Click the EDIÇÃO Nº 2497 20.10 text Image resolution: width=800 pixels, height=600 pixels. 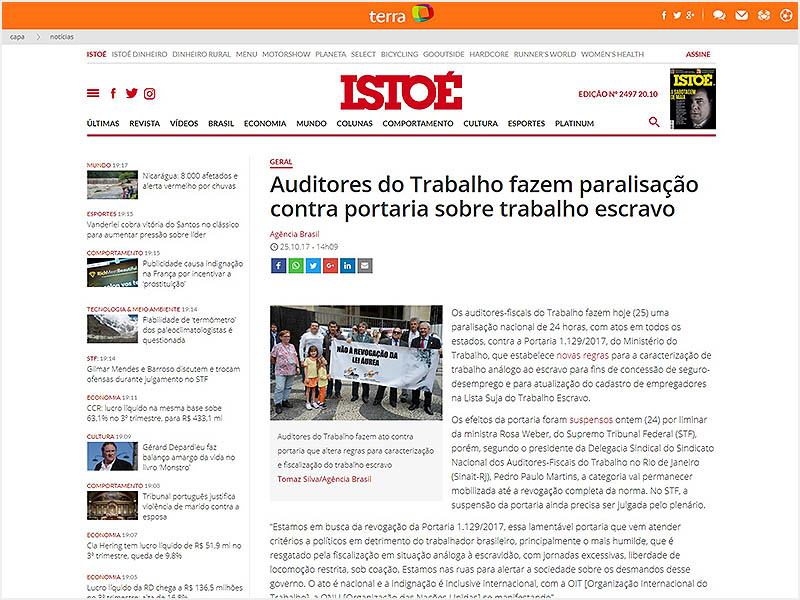[x=618, y=94]
